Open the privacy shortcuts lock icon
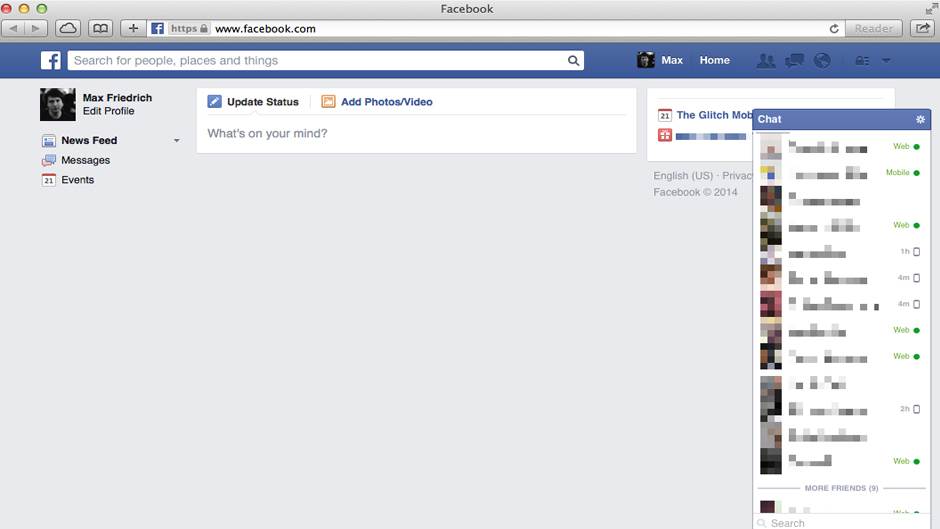 [861, 61]
